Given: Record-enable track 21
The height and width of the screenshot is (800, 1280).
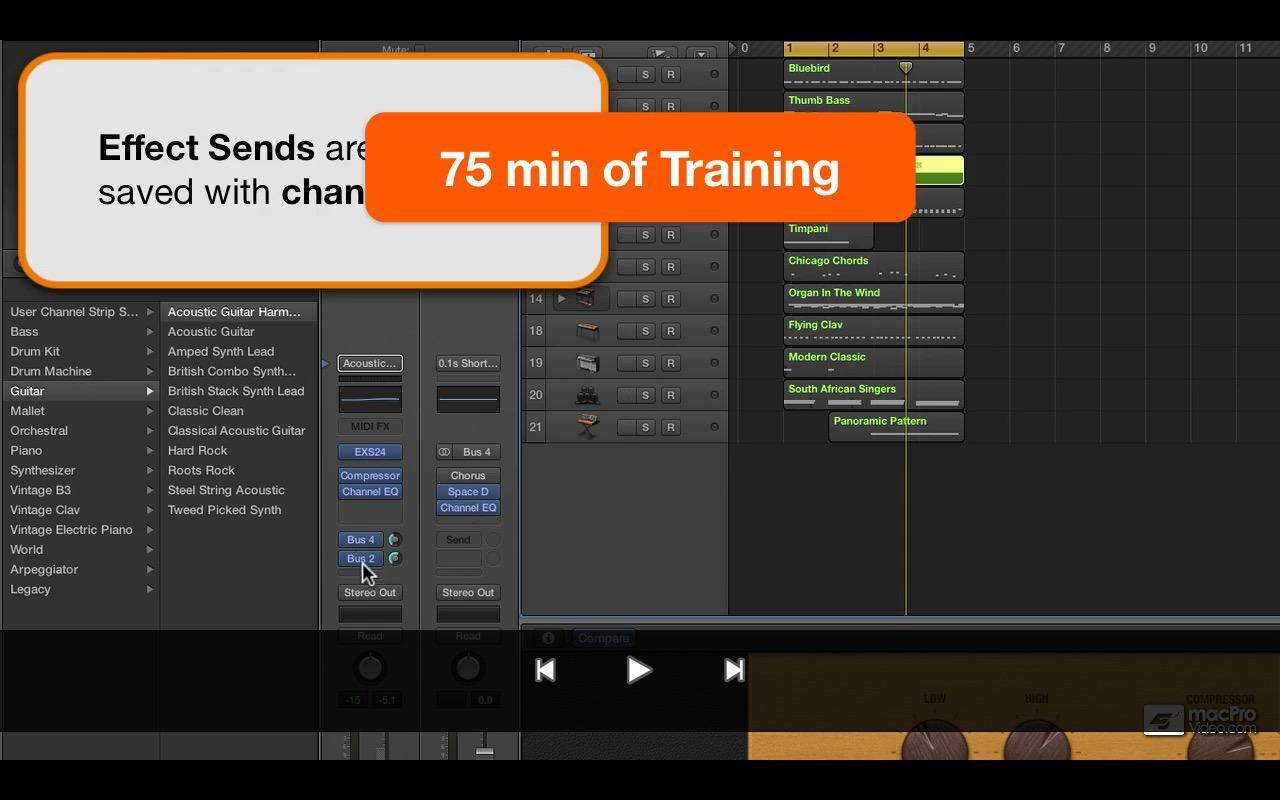Looking at the screenshot, I should (670, 427).
